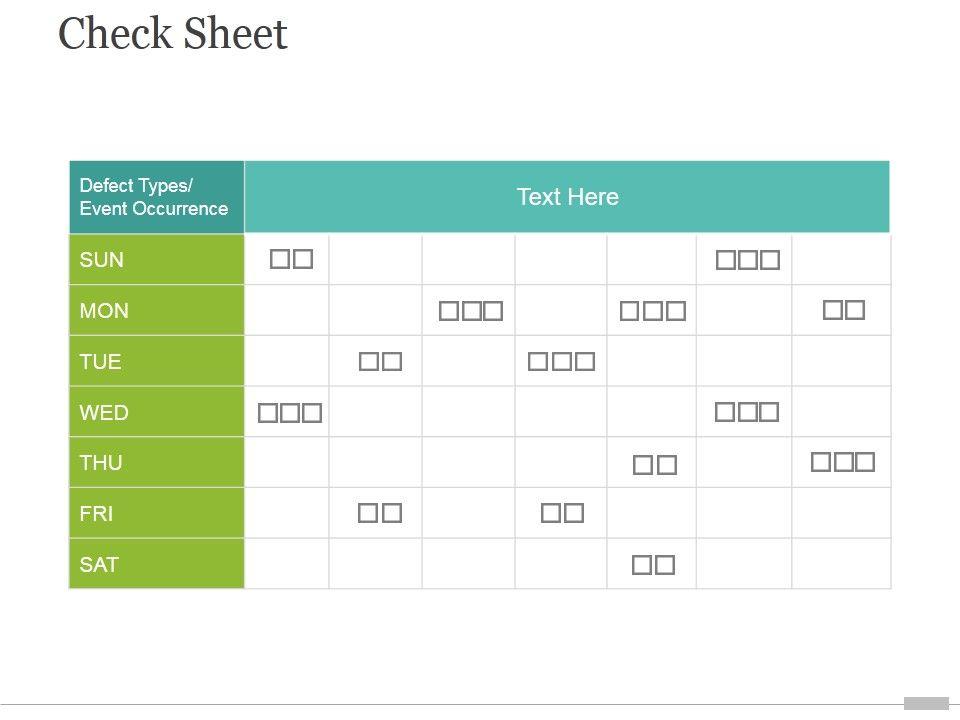Check the rightmost checkbox in the WED row

pyautogui.click(x=768, y=412)
